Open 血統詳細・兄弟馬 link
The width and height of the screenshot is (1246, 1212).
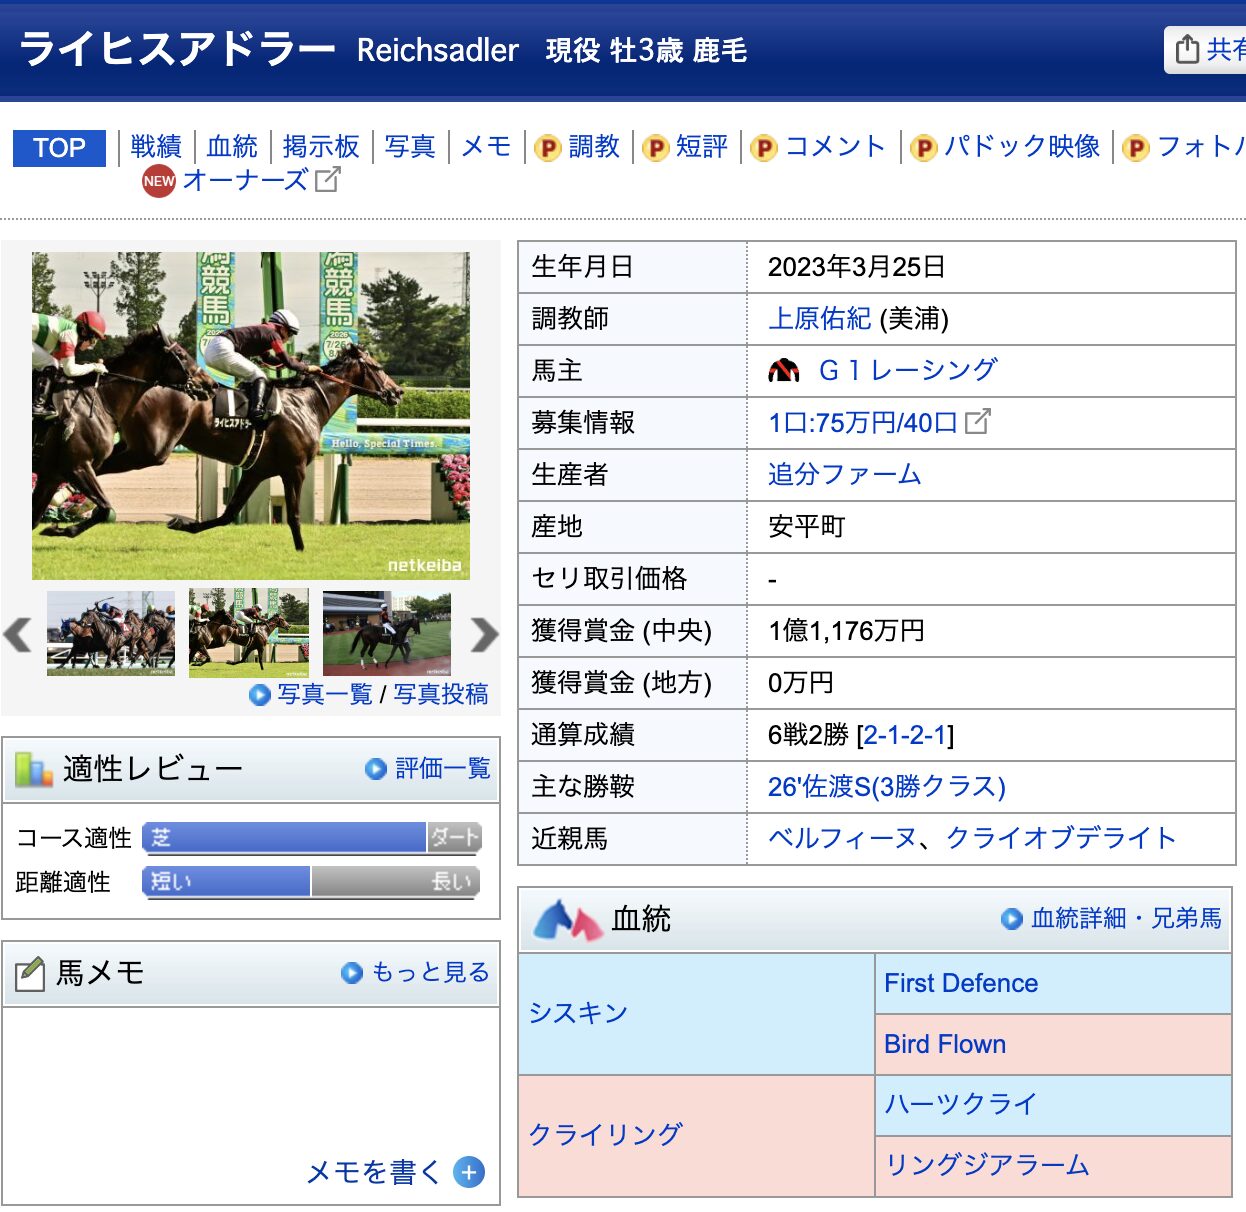click(1127, 918)
